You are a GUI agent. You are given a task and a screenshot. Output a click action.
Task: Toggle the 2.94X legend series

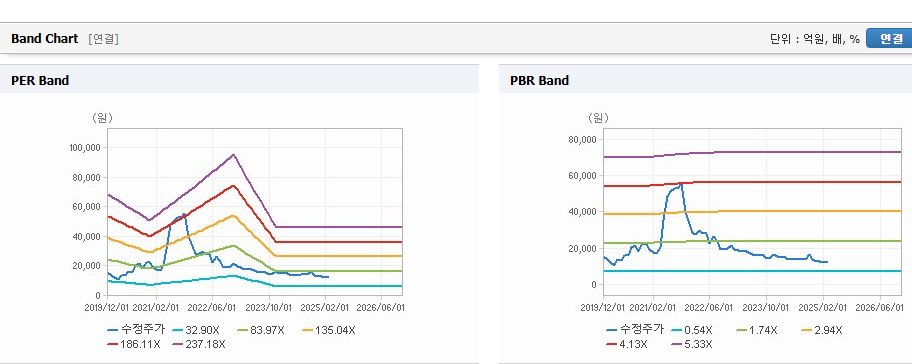[821, 330]
